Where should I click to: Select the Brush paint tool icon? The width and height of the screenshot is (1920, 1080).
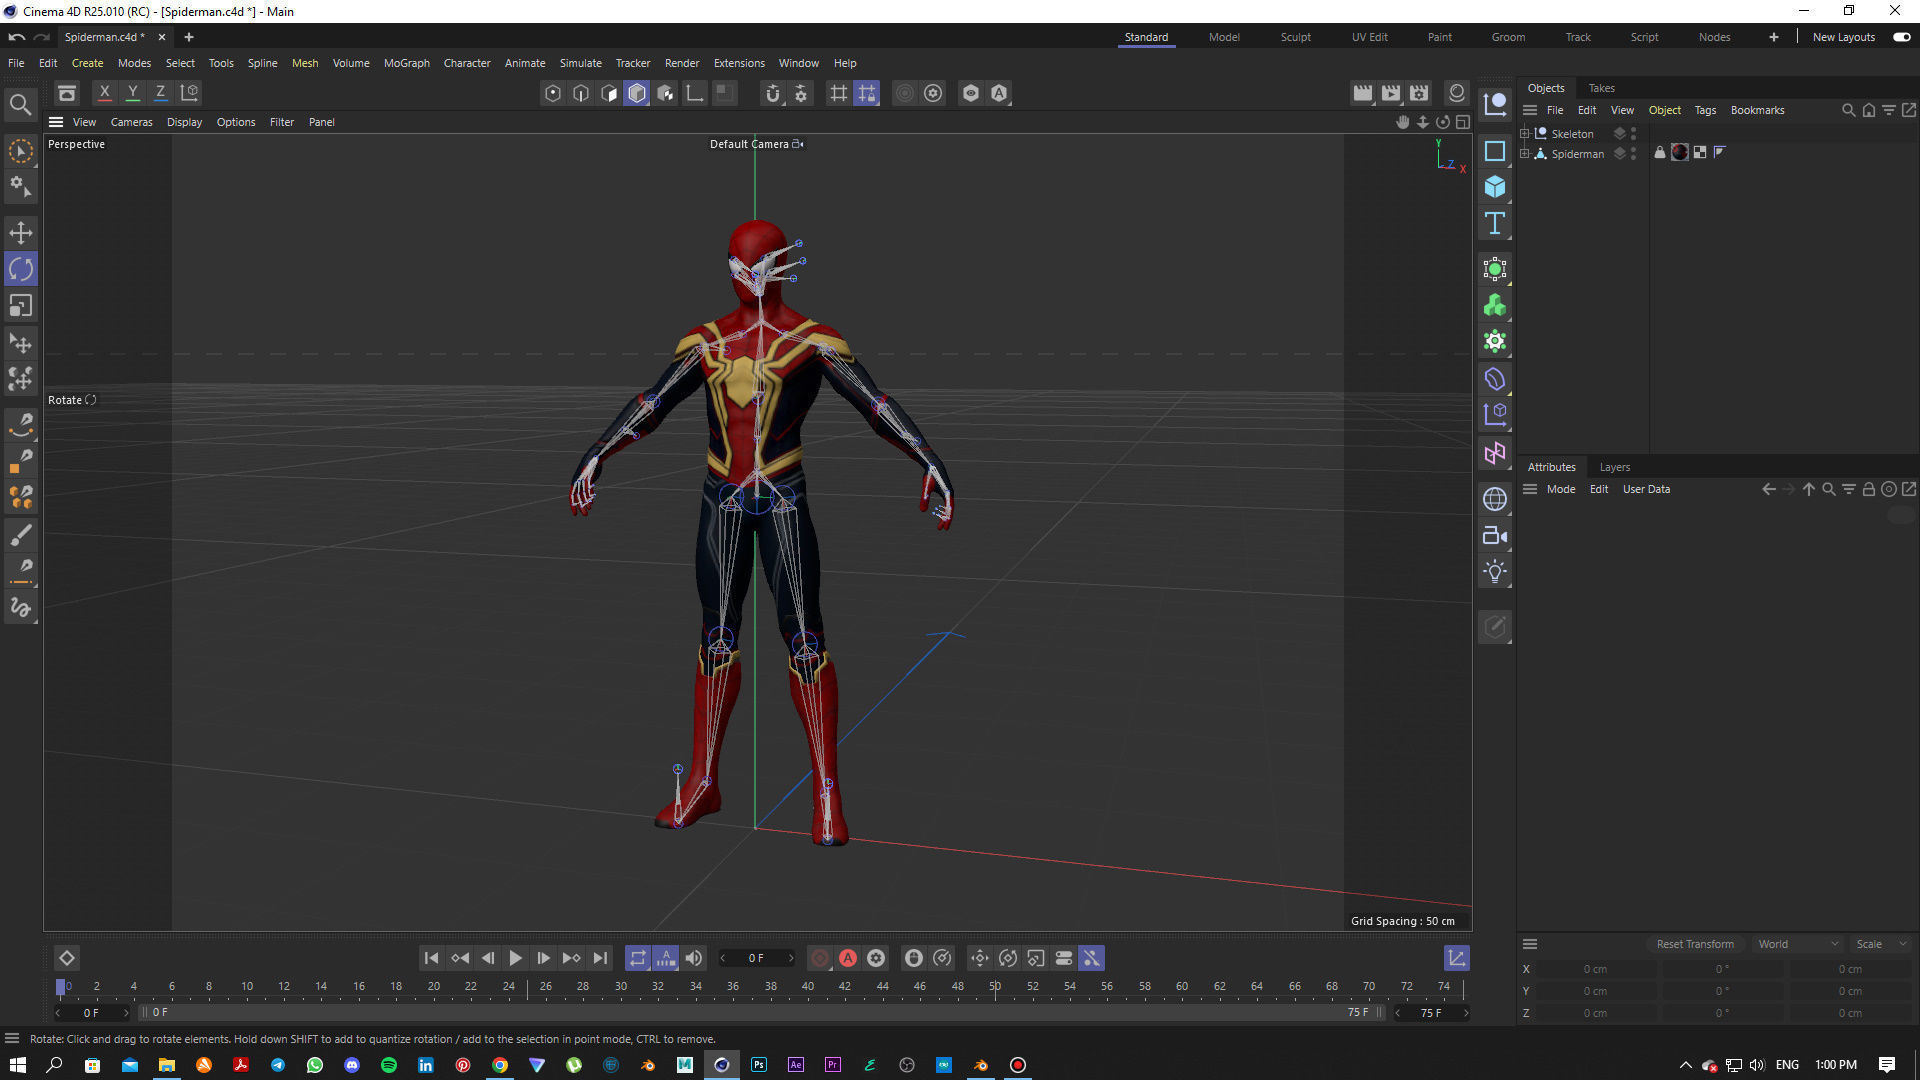tap(21, 535)
